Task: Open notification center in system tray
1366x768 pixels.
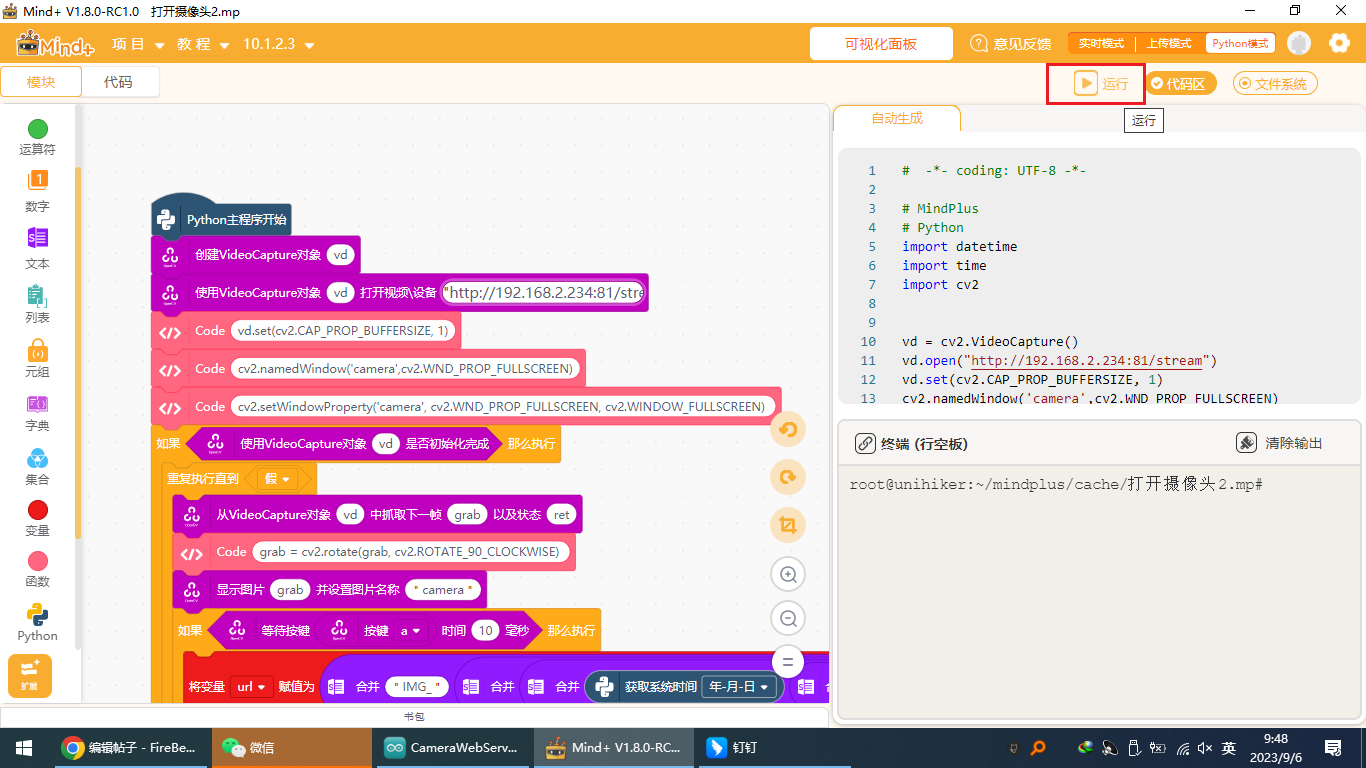Action: [x=1333, y=747]
